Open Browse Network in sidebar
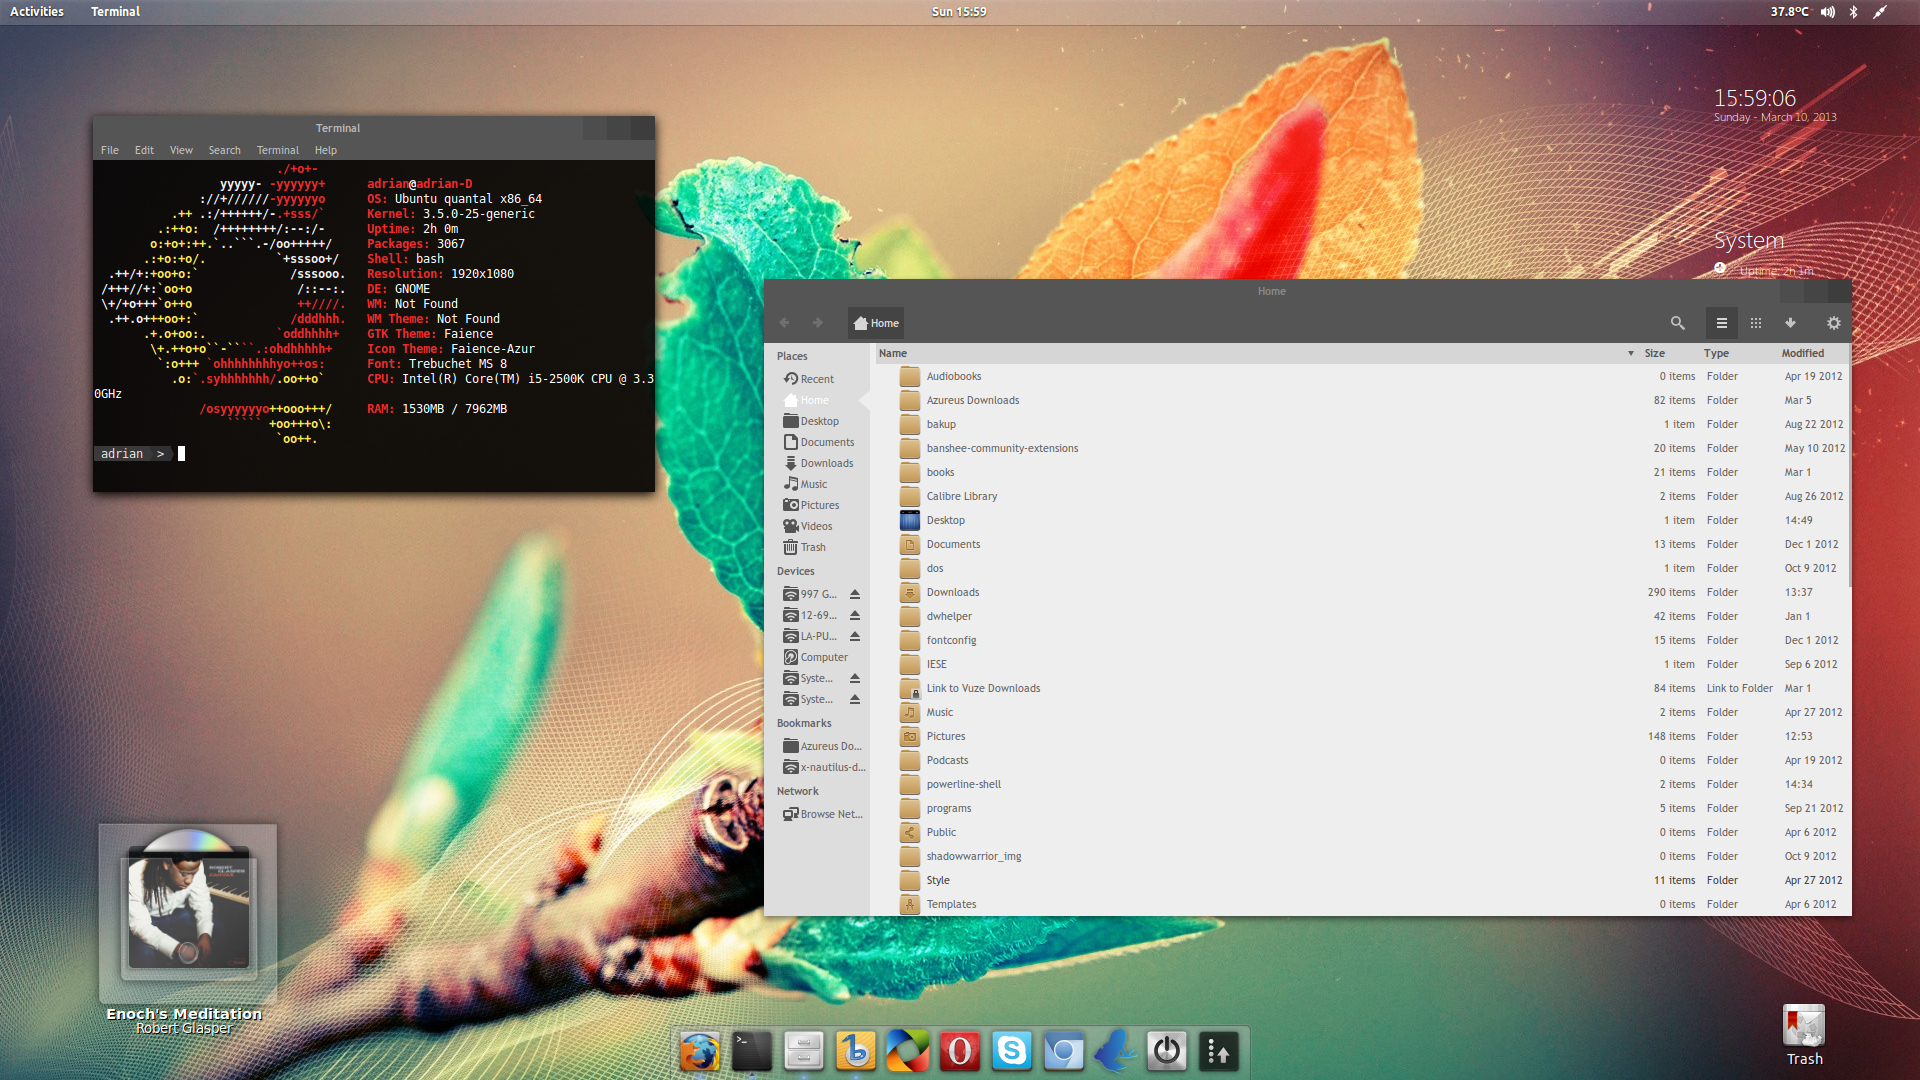This screenshot has width=1920, height=1080. 823,814
